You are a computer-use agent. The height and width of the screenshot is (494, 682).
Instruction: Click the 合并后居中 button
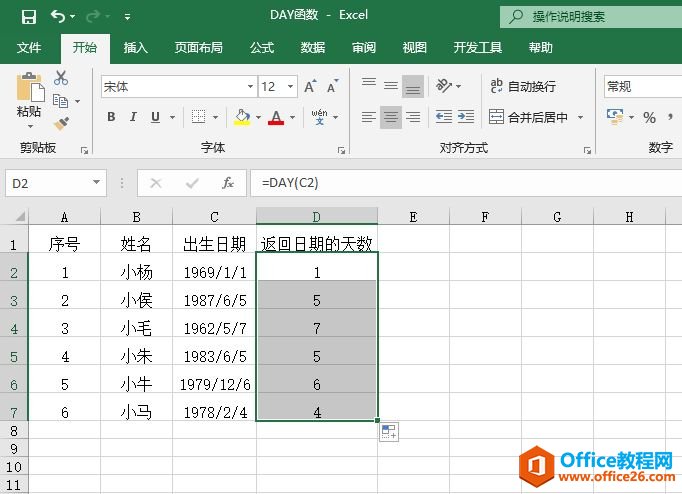point(529,117)
